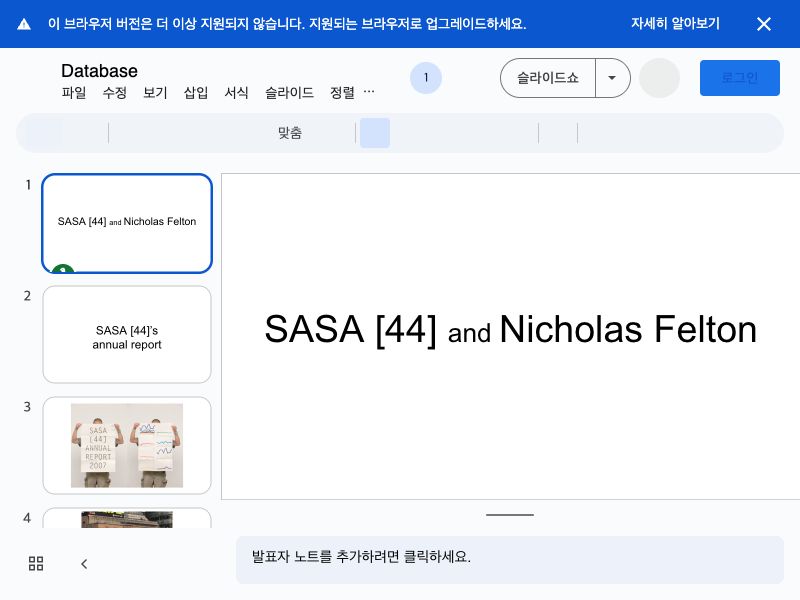Close the unsupported browser warning banner
This screenshot has height=600, width=800.
coord(764,24)
